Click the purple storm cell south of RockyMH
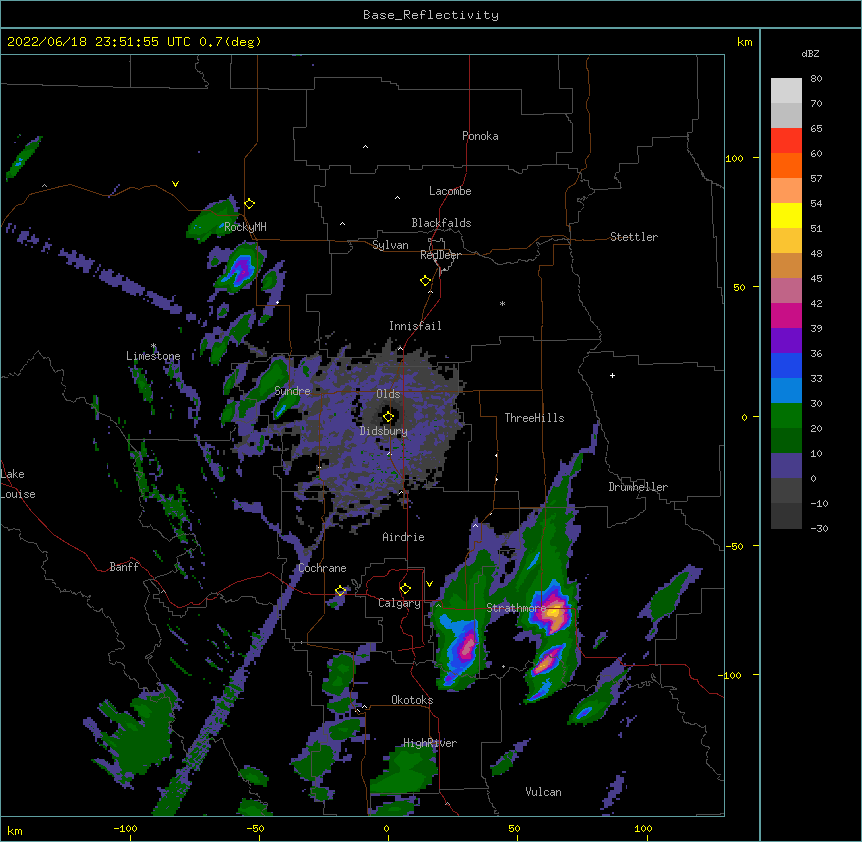The image size is (862, 842). [241, 269]
